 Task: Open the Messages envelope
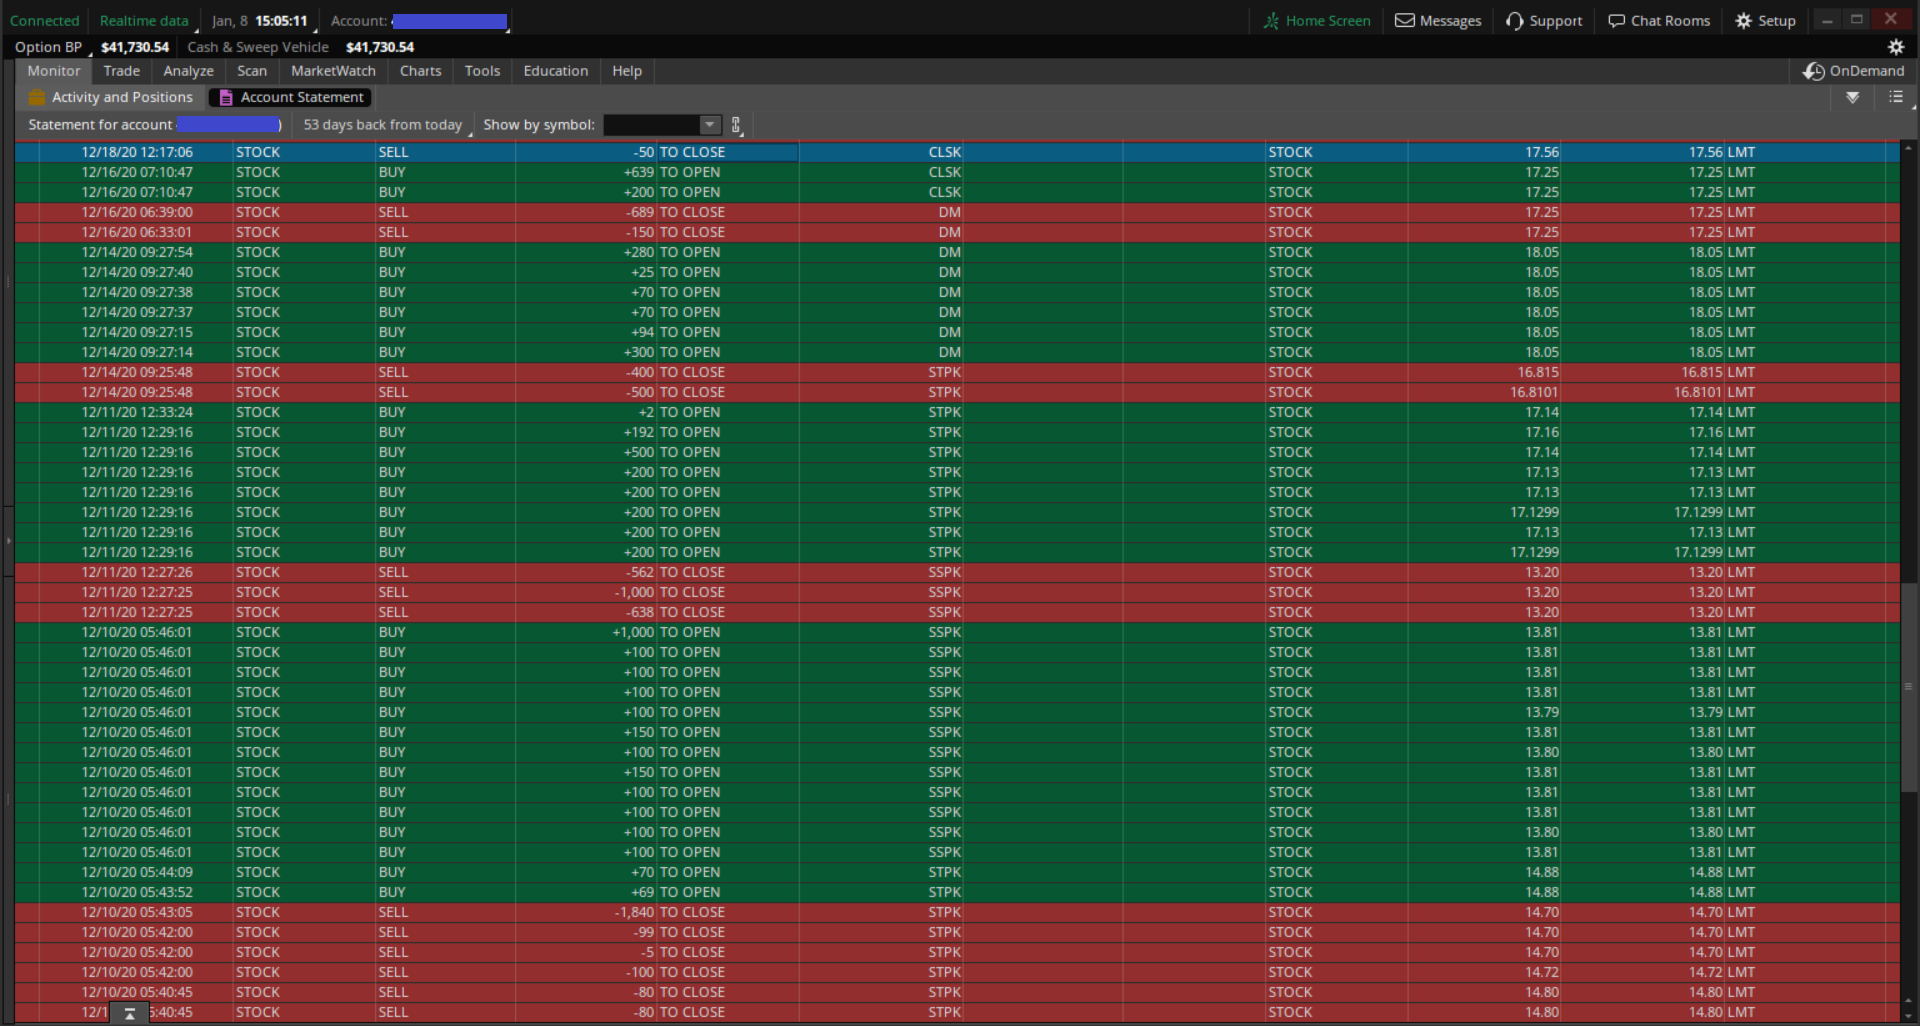(x=1438, y=20)
